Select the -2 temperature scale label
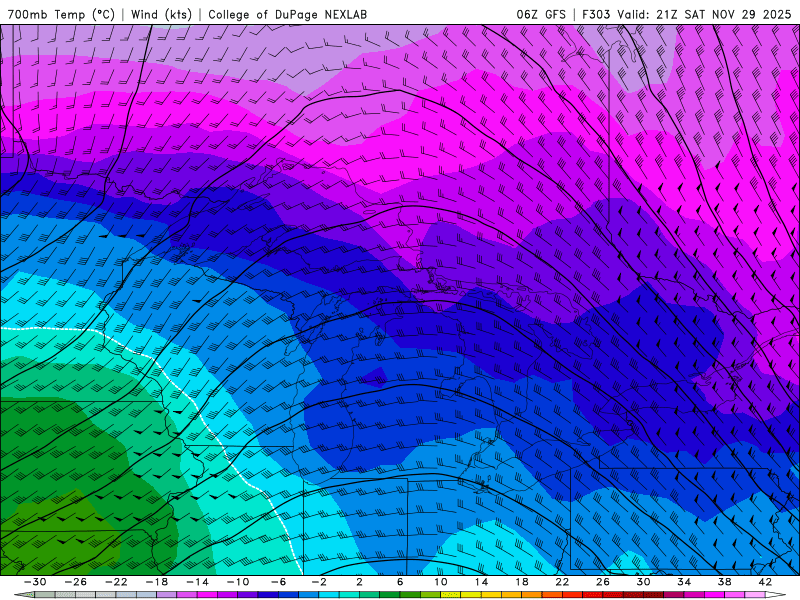The height and width of the screenshot is (600, 800). tap(319, 582)
